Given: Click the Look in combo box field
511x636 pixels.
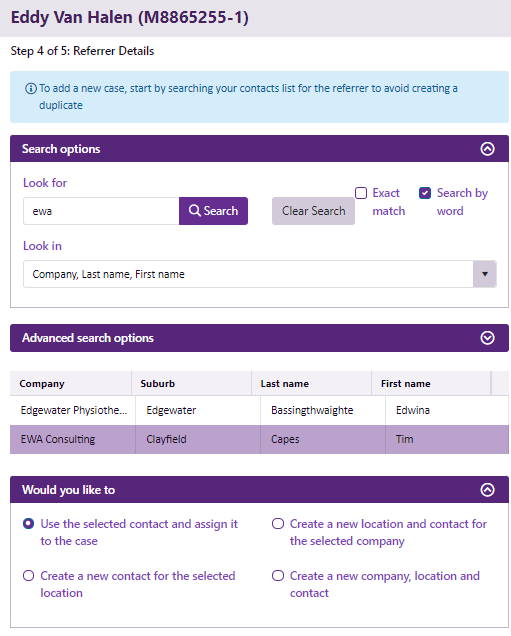Looking at the screenshot, I should (260, 274).
